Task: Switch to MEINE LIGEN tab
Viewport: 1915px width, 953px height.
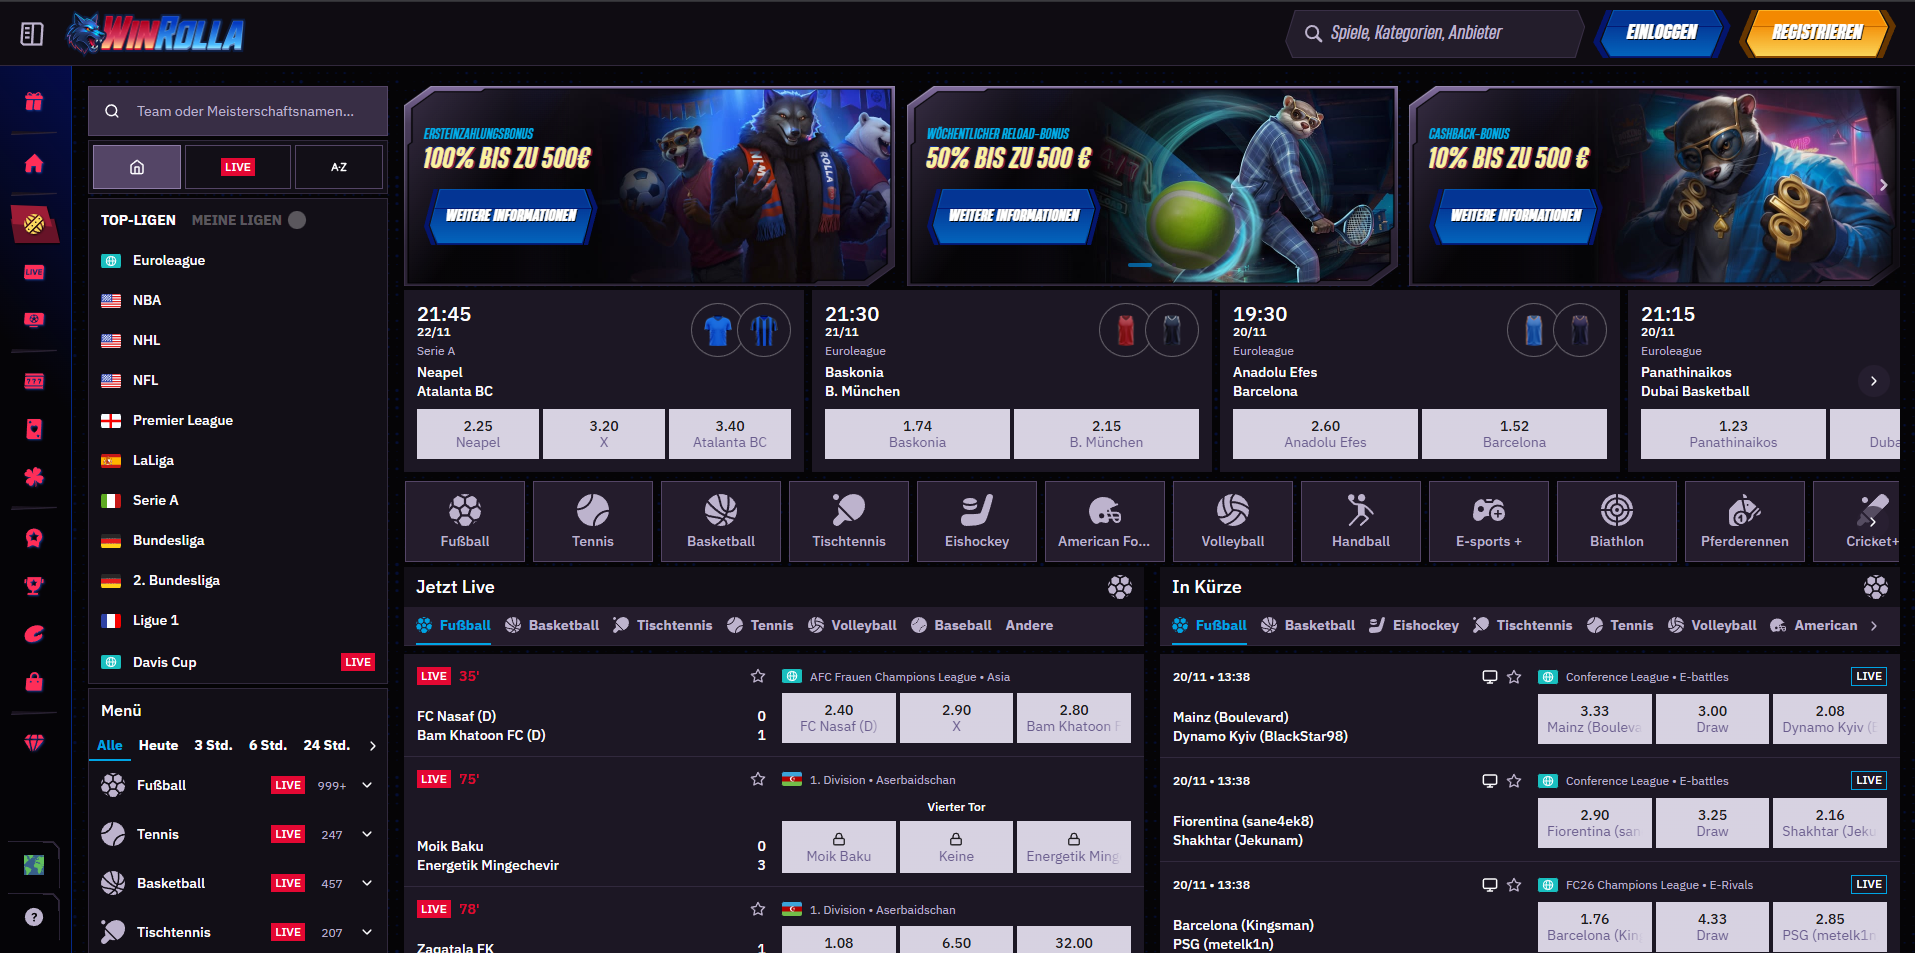Action: click(x=237, y=220)
